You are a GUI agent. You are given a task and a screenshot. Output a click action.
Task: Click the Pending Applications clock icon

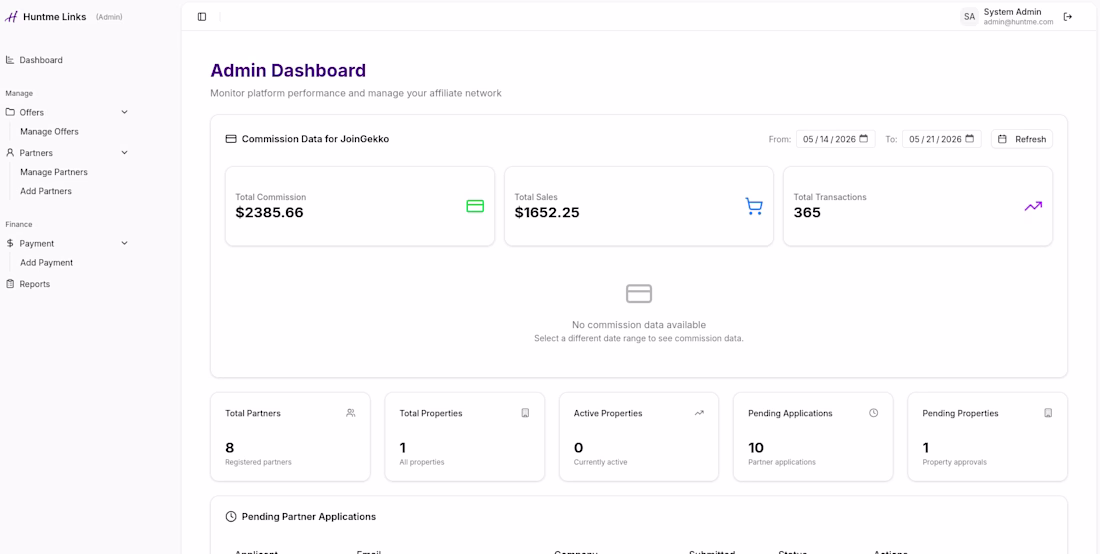pos(873,413)
